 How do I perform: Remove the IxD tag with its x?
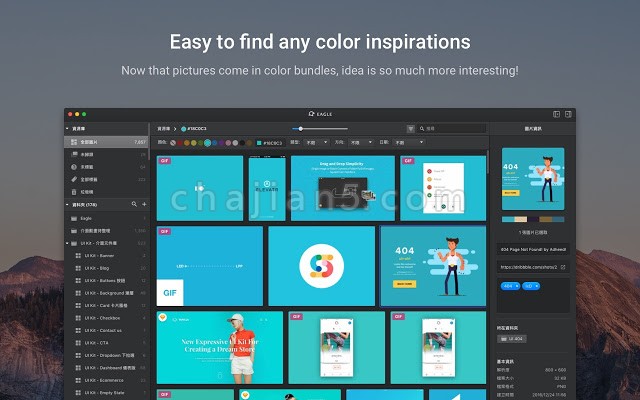[x=536, y=286]
